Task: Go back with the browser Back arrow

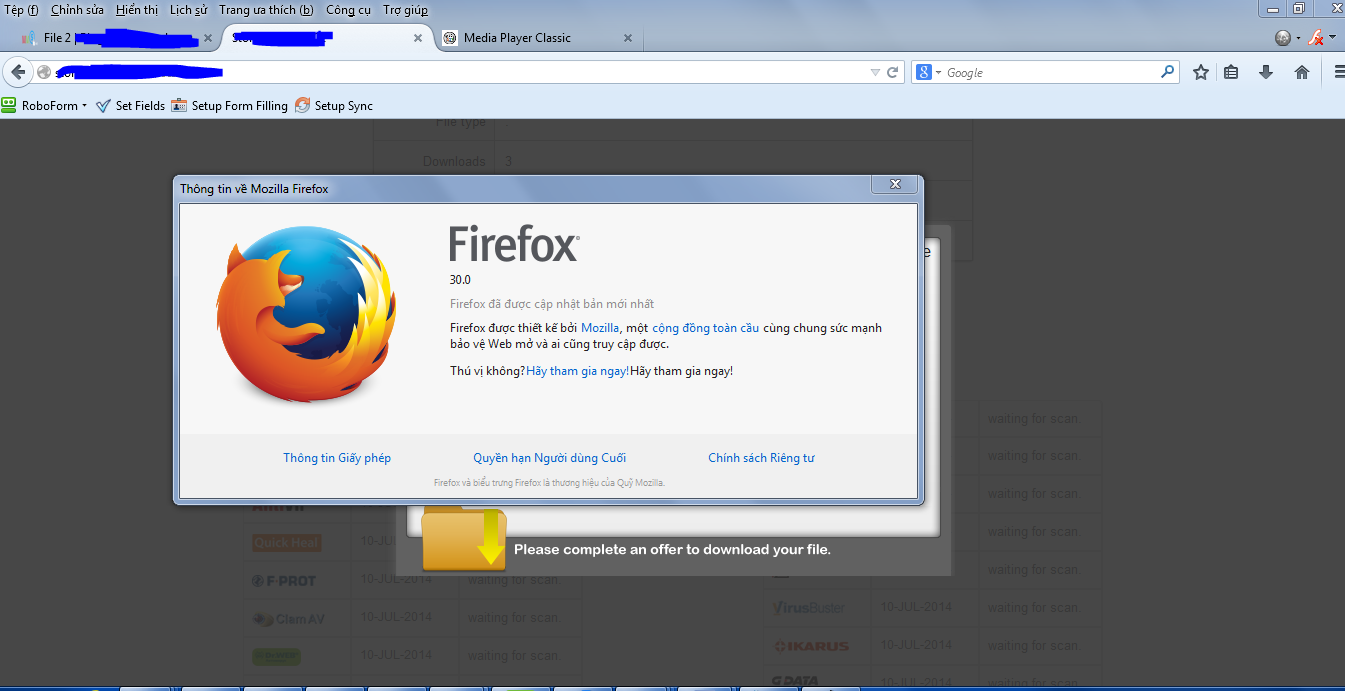Action: 17,72
